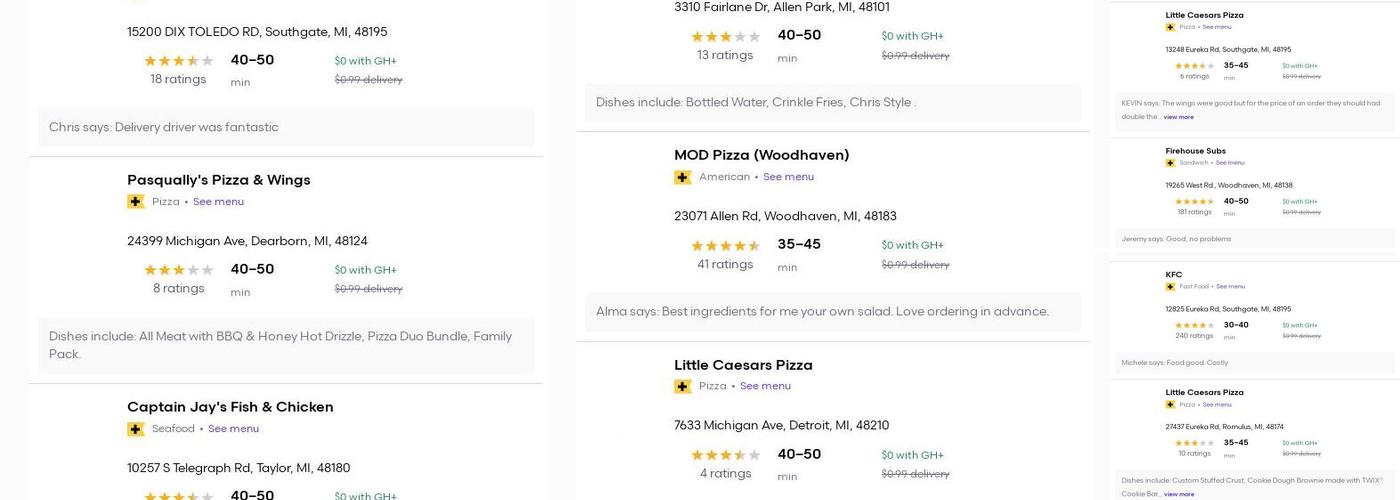Click the GH+ badge next to KFC Fast Food
Screen dimensions: 1400x500
[1170, 287]
